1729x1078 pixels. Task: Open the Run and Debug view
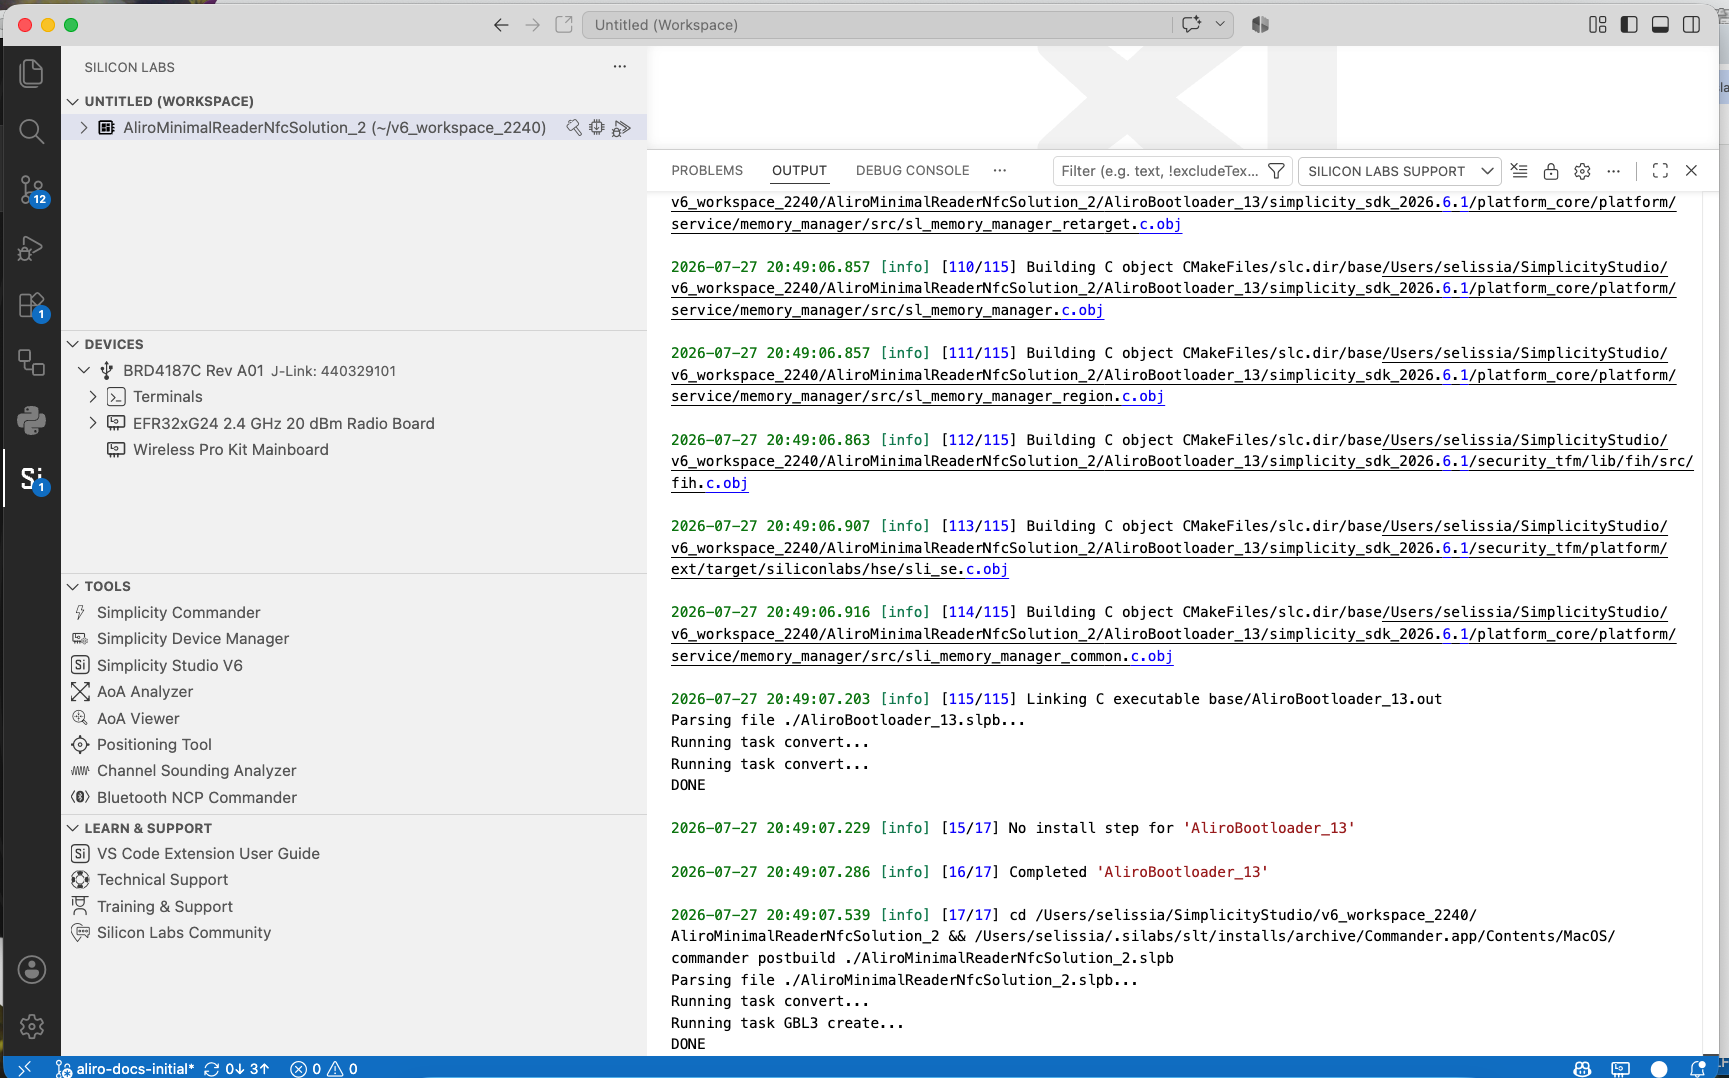[x=31, y=247]
